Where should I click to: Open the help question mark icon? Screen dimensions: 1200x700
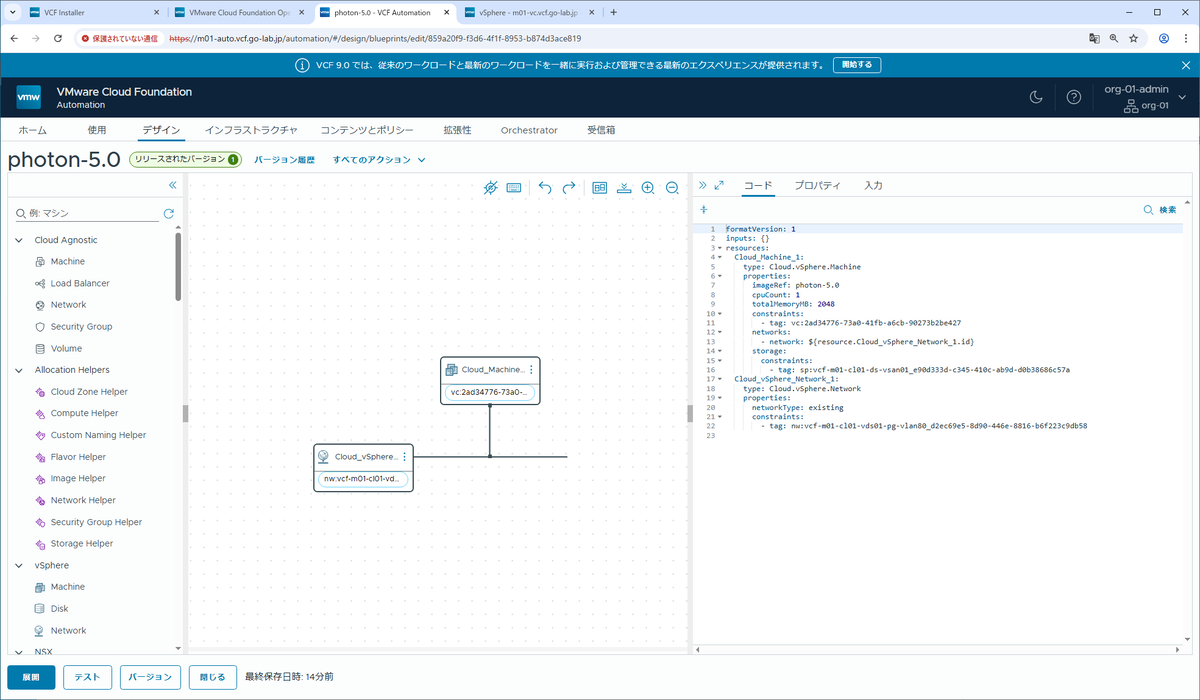1074,97
